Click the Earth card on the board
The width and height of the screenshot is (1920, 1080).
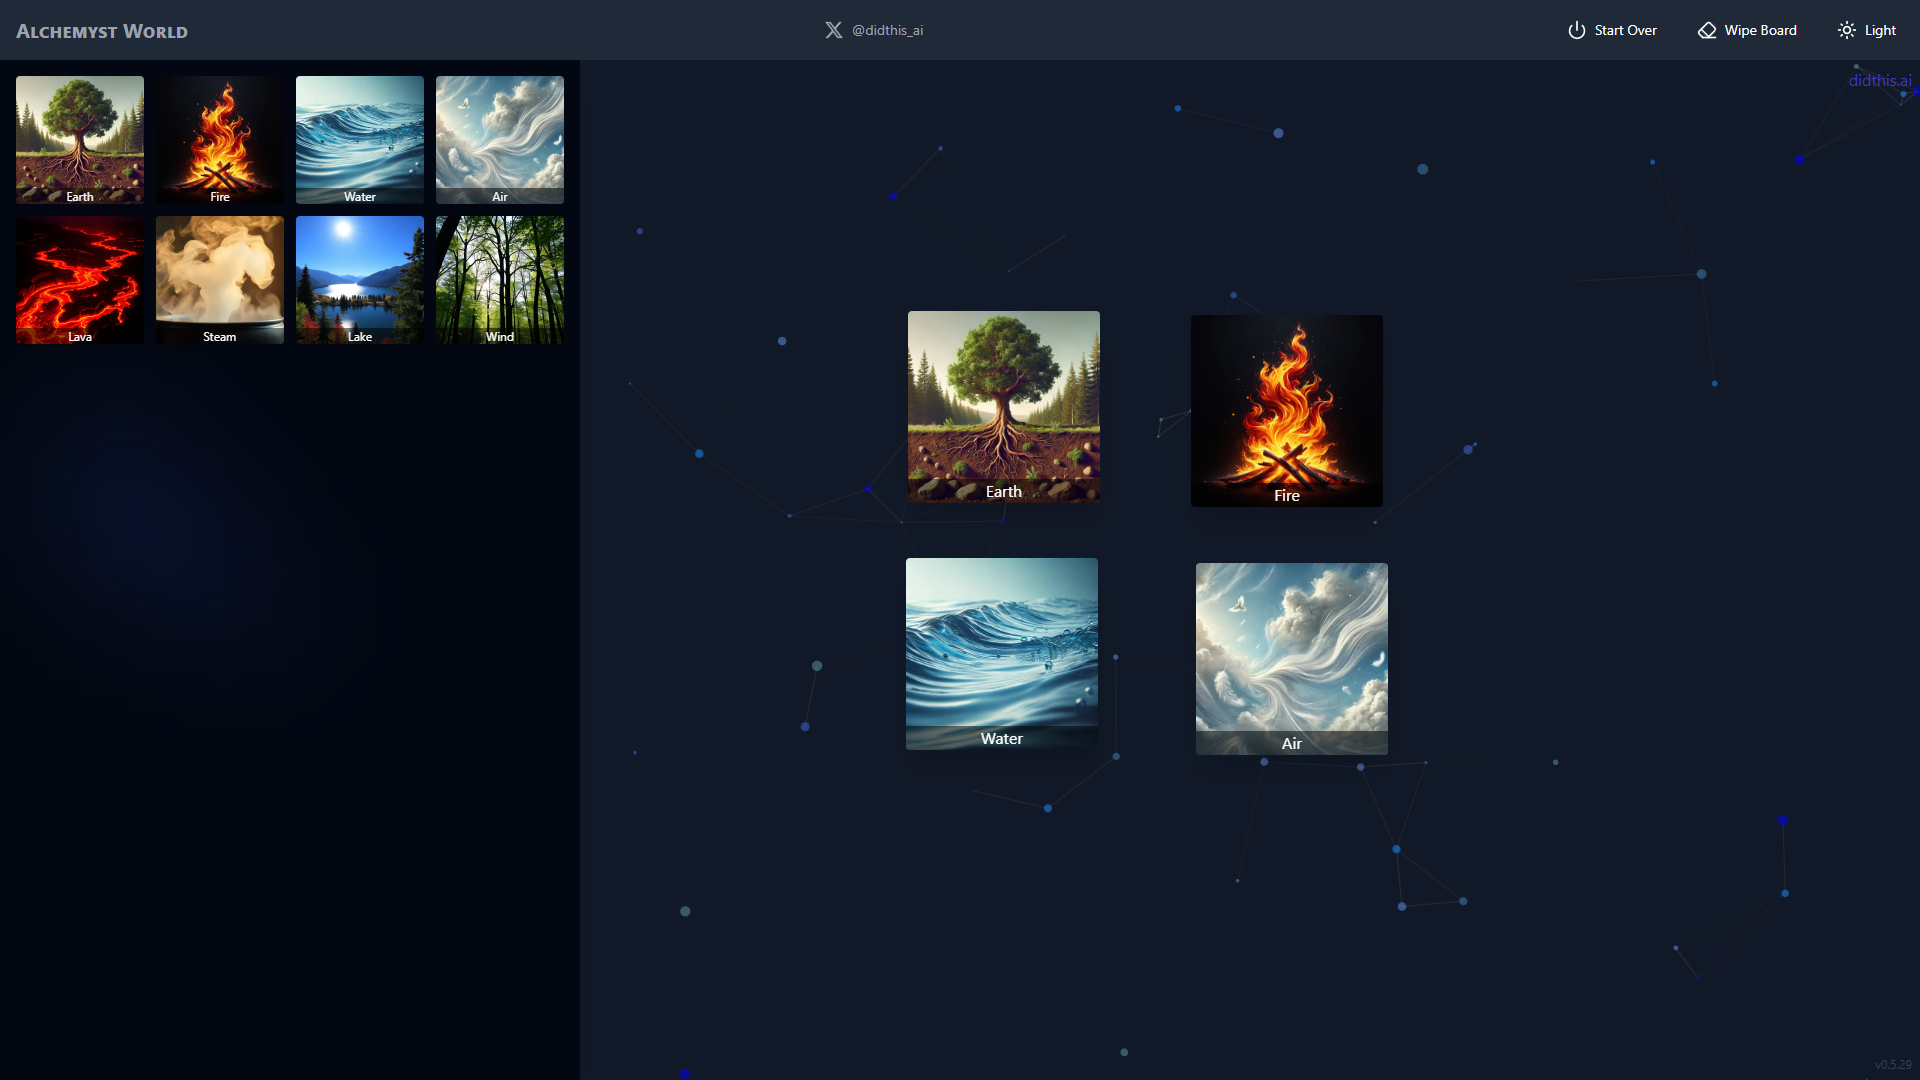coord(1003,406)
